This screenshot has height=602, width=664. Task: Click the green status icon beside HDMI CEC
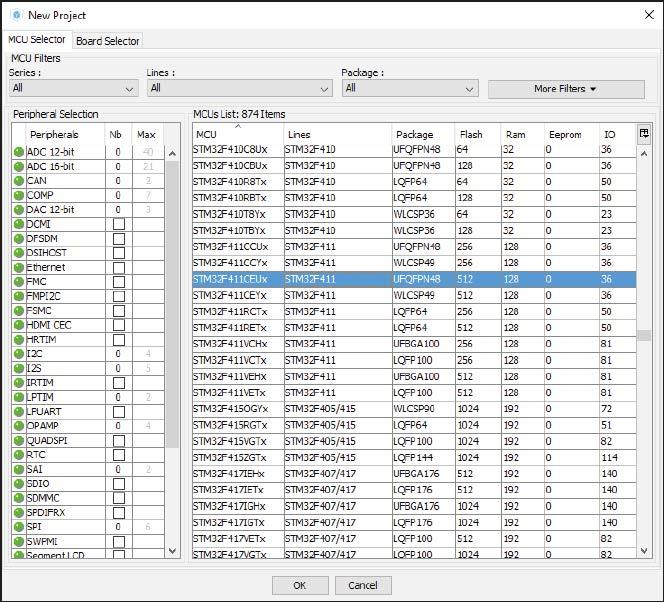pyautogui.click(x=19, y=325)
